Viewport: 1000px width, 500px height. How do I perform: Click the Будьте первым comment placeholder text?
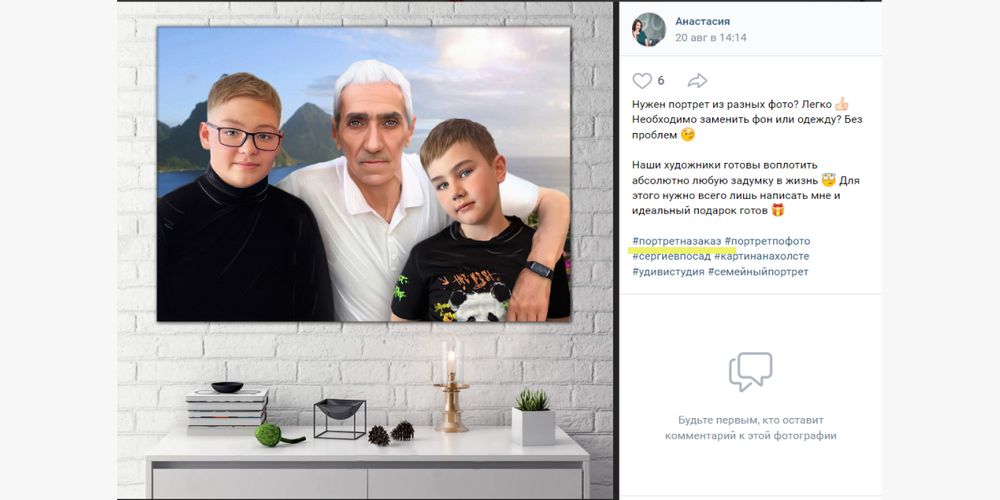751,429
